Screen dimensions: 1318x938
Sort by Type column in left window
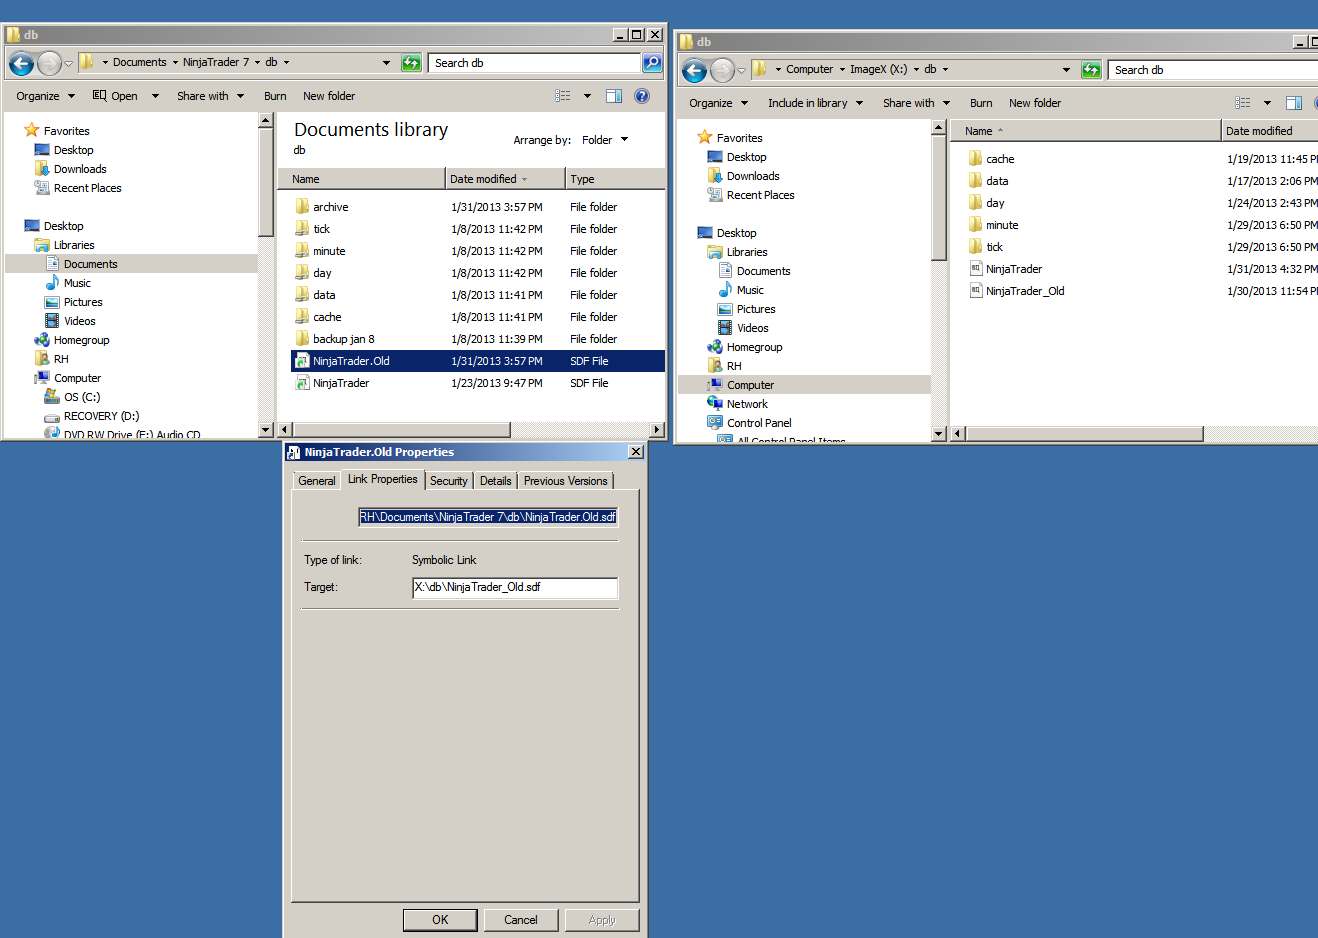614,179
